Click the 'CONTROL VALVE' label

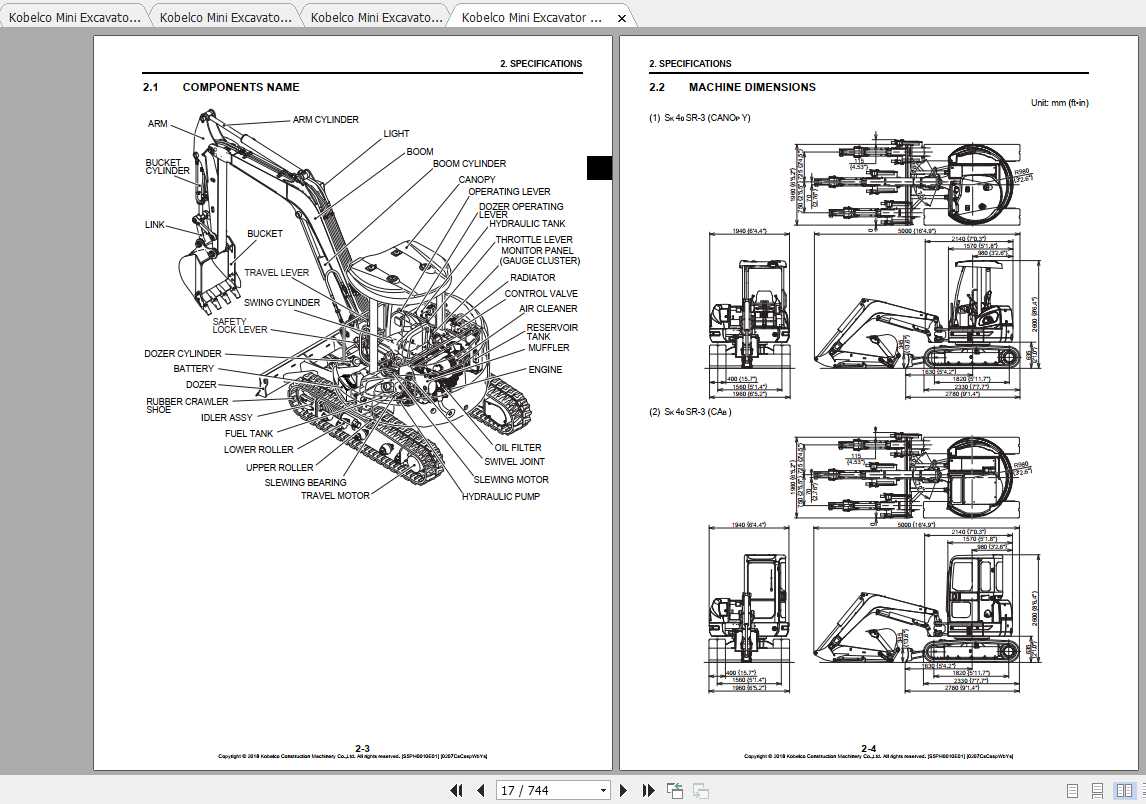[541, 293]
